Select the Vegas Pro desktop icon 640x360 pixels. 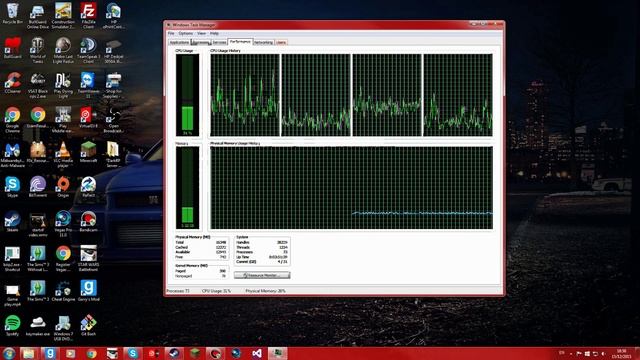[63, 224]
